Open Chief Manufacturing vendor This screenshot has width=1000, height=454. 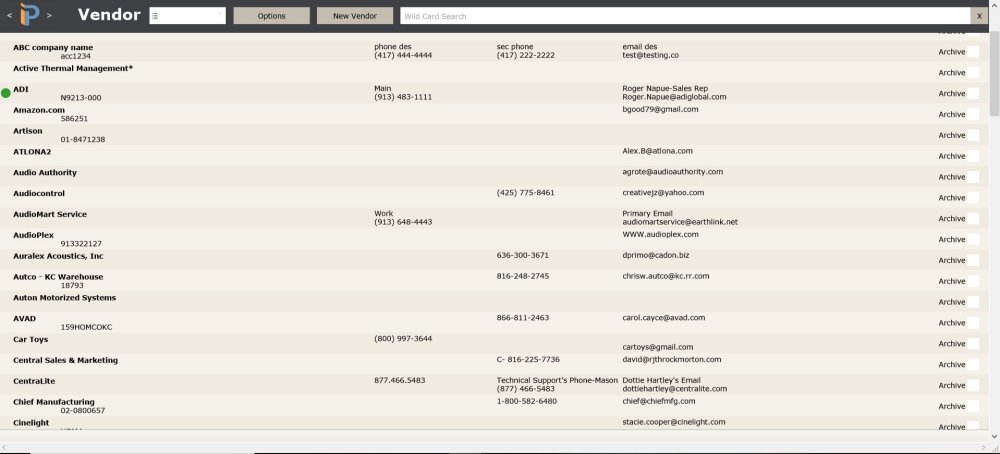[54, 402]
